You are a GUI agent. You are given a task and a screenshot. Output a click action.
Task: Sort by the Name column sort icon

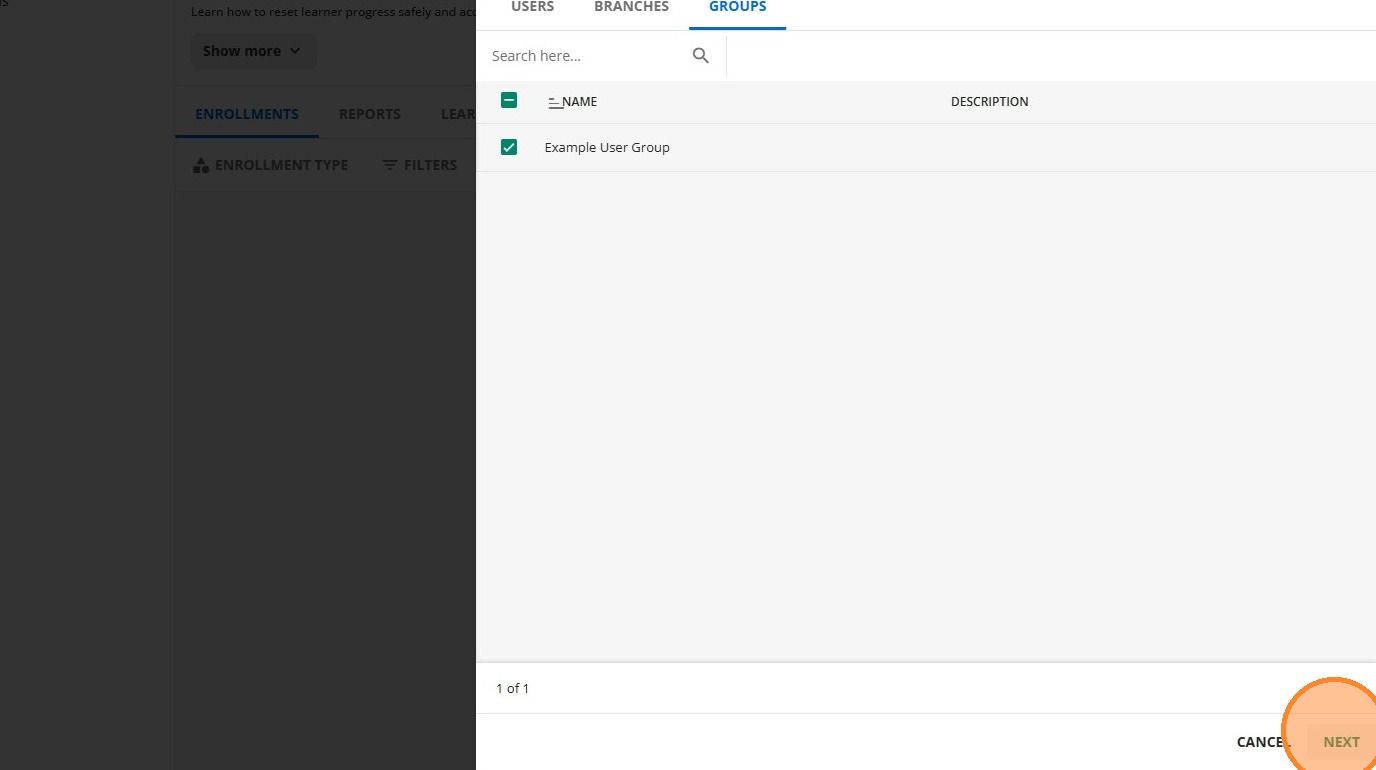[x=555, y=102]
